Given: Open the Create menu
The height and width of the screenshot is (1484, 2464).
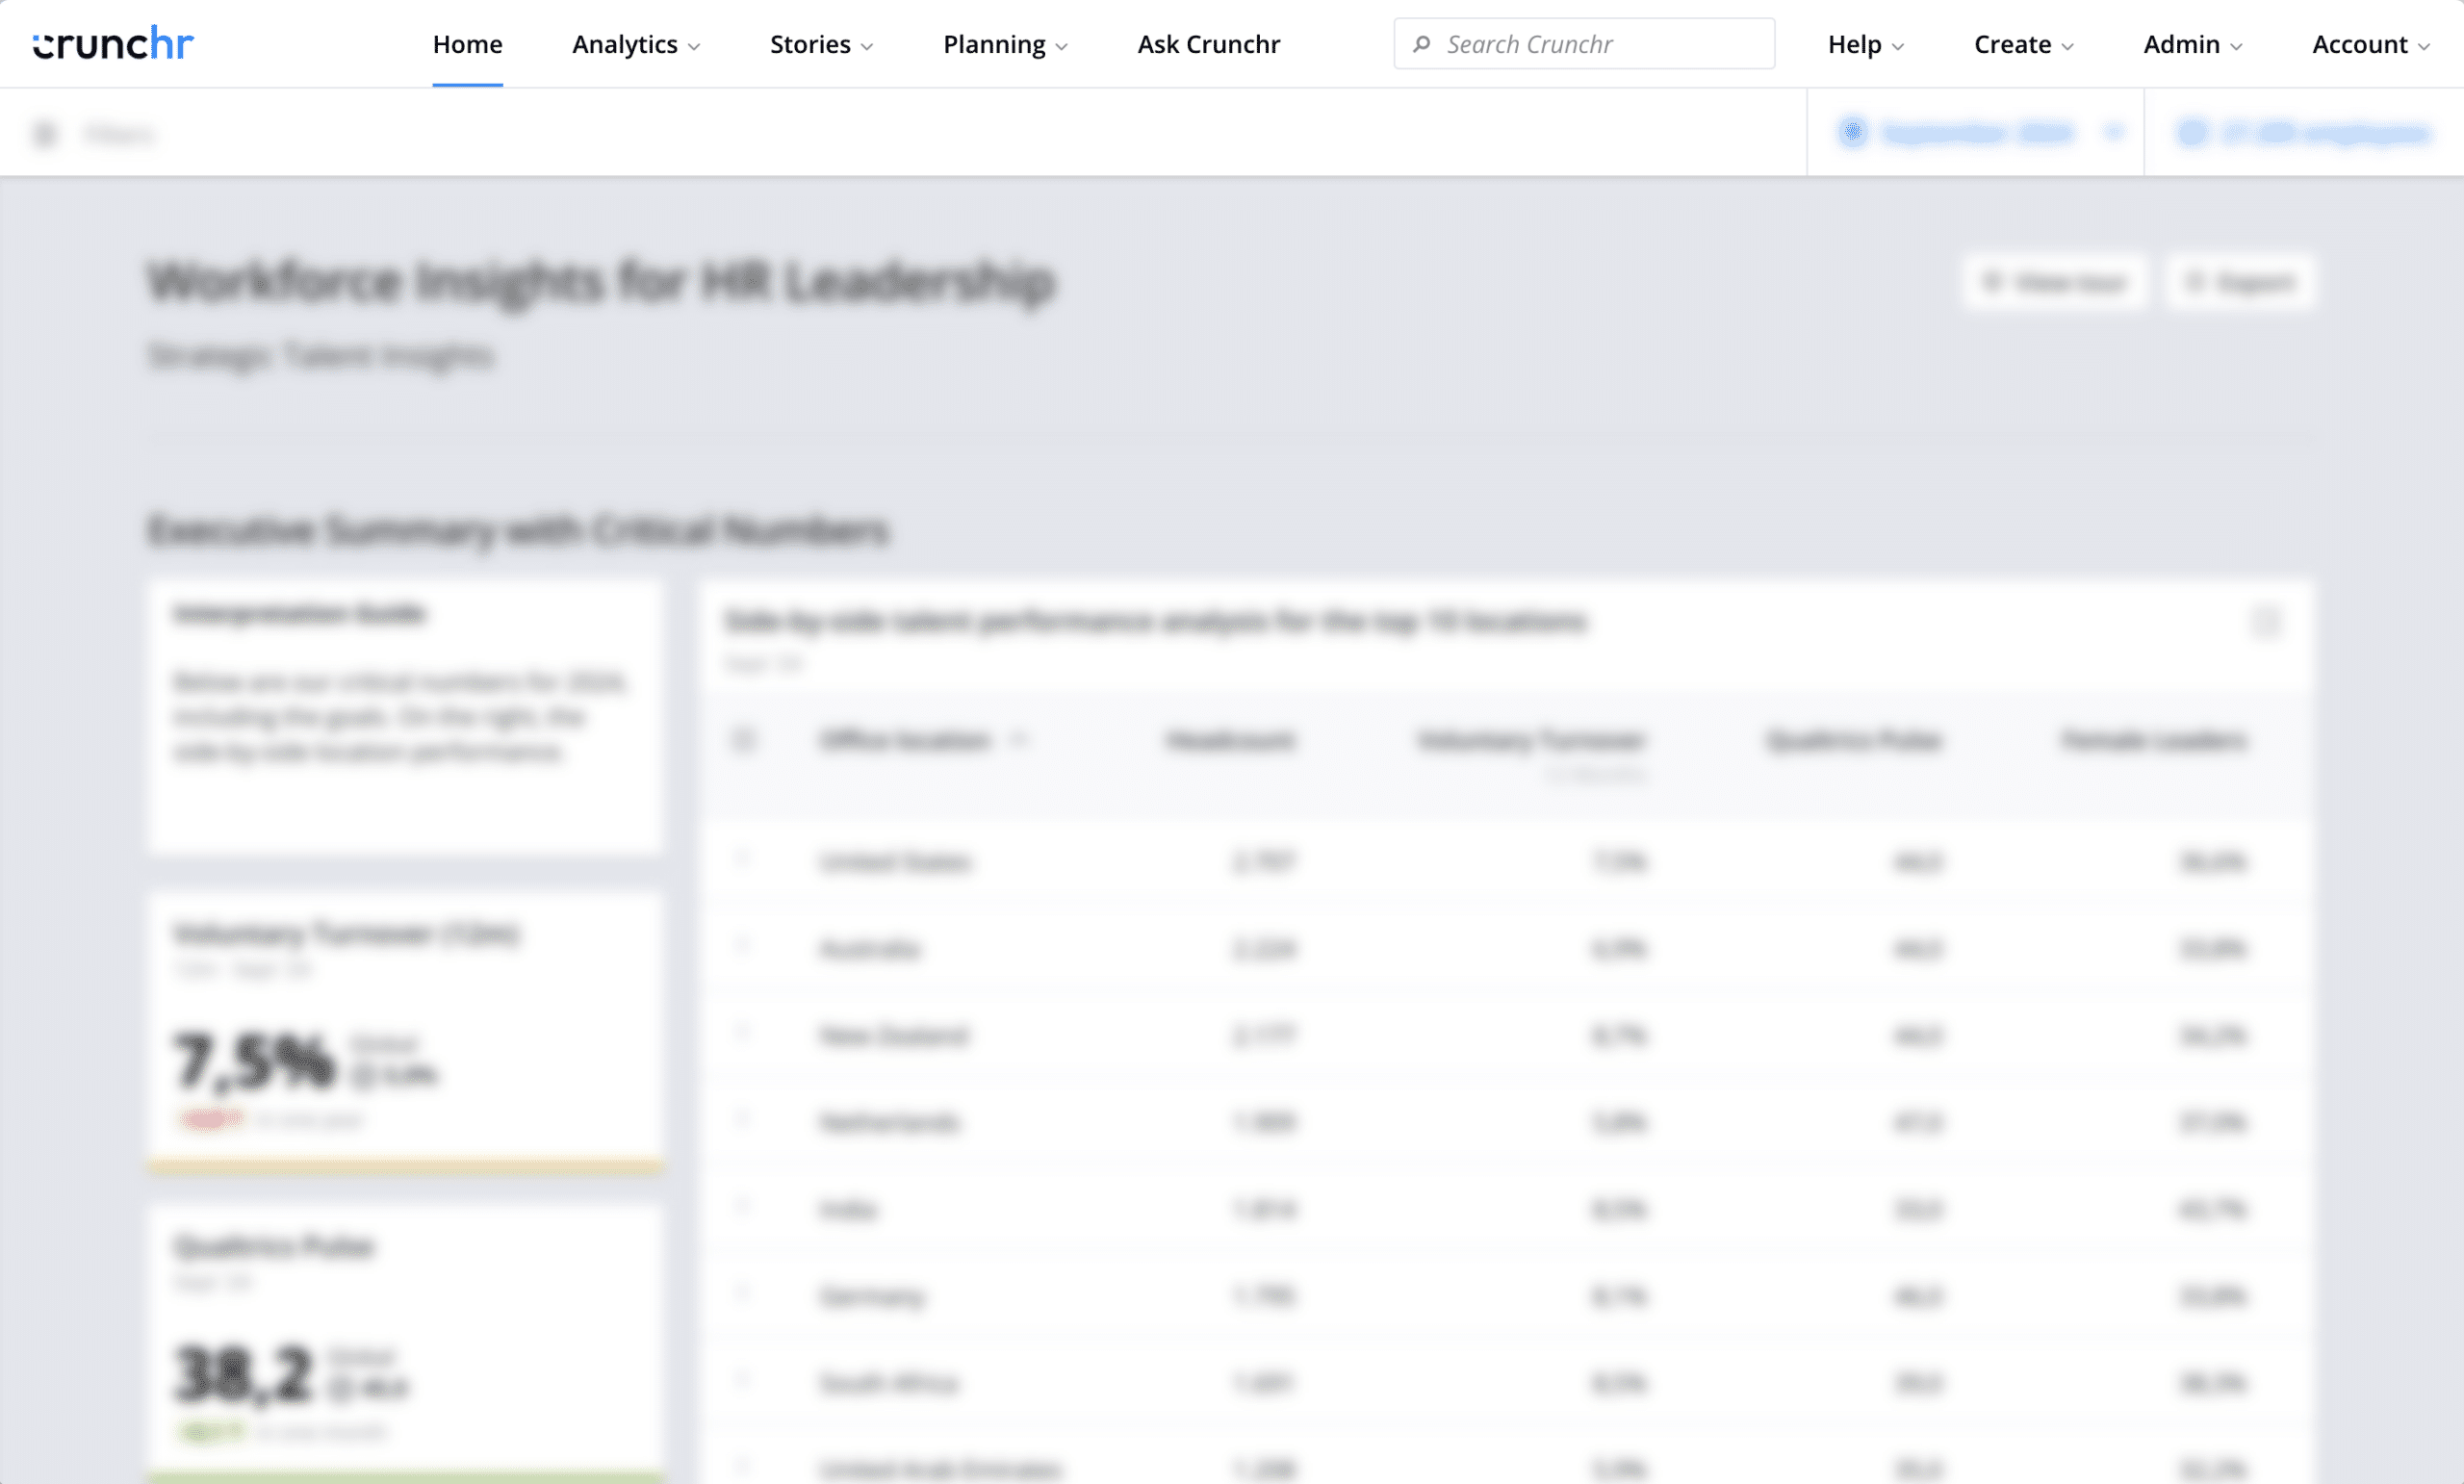Looking at the screenshot, I should tap(2024, 44).
